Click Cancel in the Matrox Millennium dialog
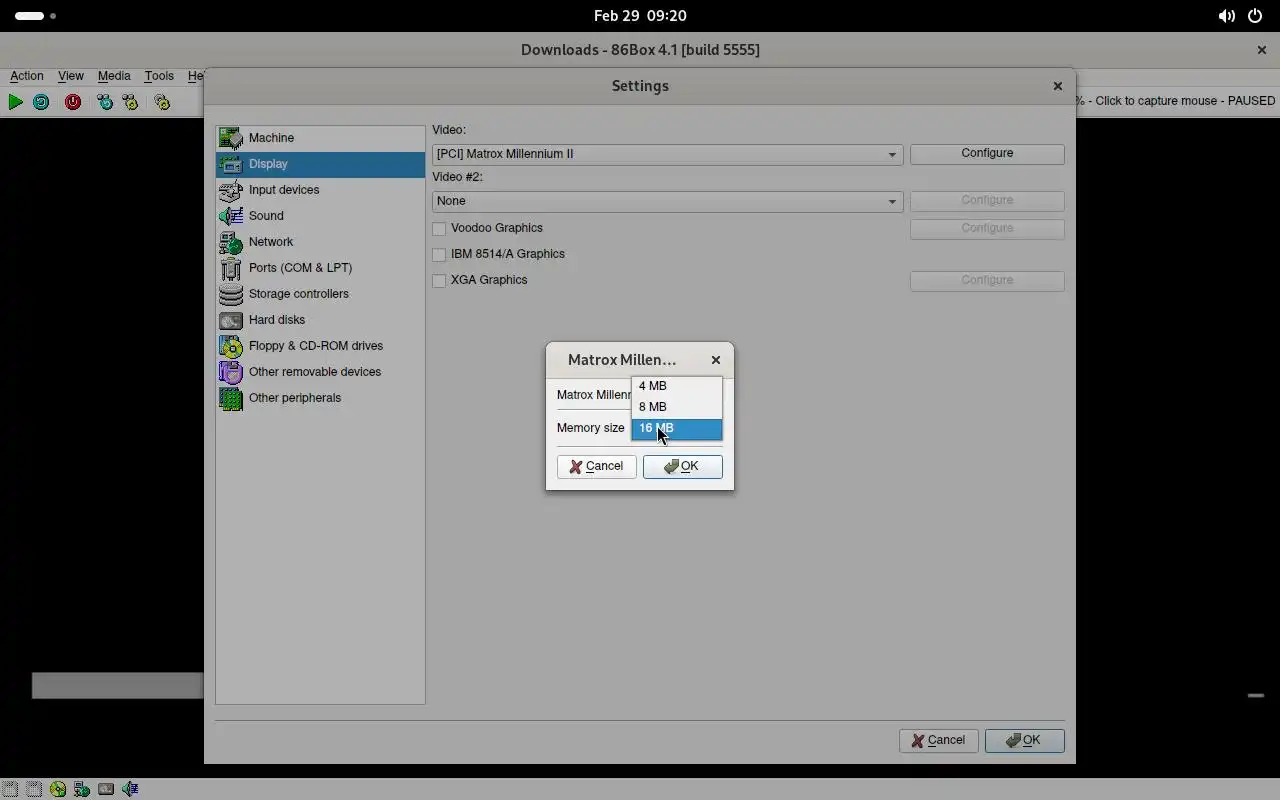The width and height of the screenshot is (1280, 800). 596,466
